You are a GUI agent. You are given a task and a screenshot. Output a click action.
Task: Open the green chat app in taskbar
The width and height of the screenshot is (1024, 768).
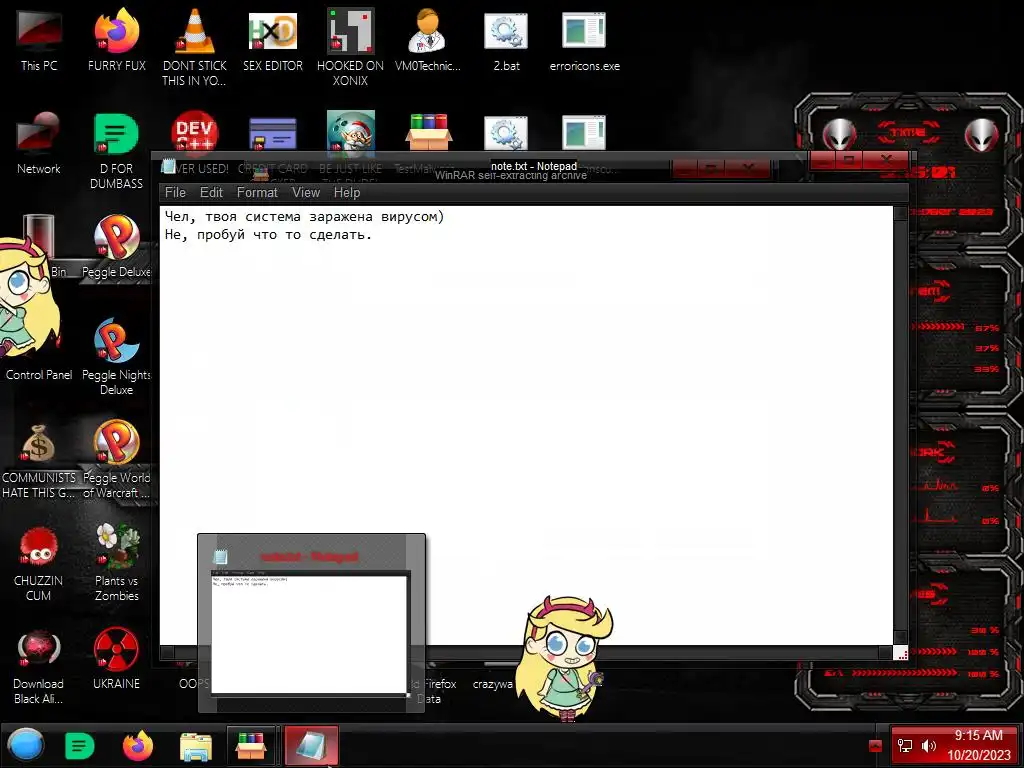(80, 746)
